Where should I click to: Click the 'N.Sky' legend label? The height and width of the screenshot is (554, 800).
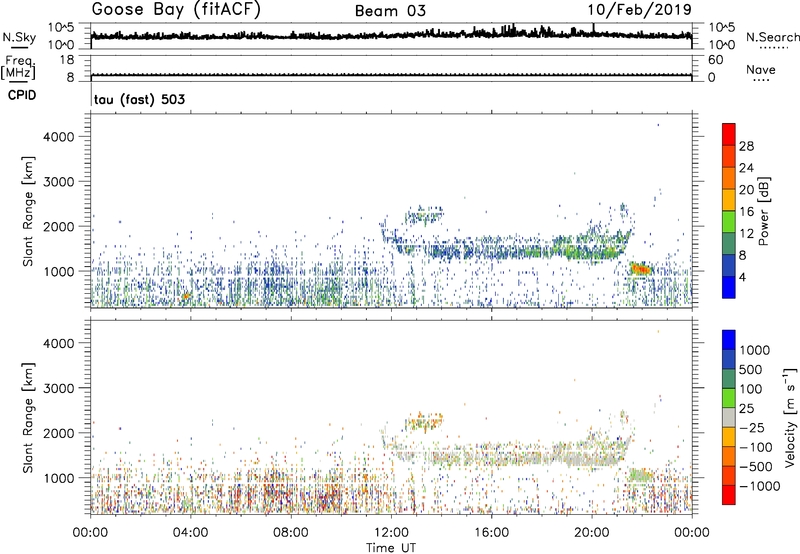pos(19,37)
